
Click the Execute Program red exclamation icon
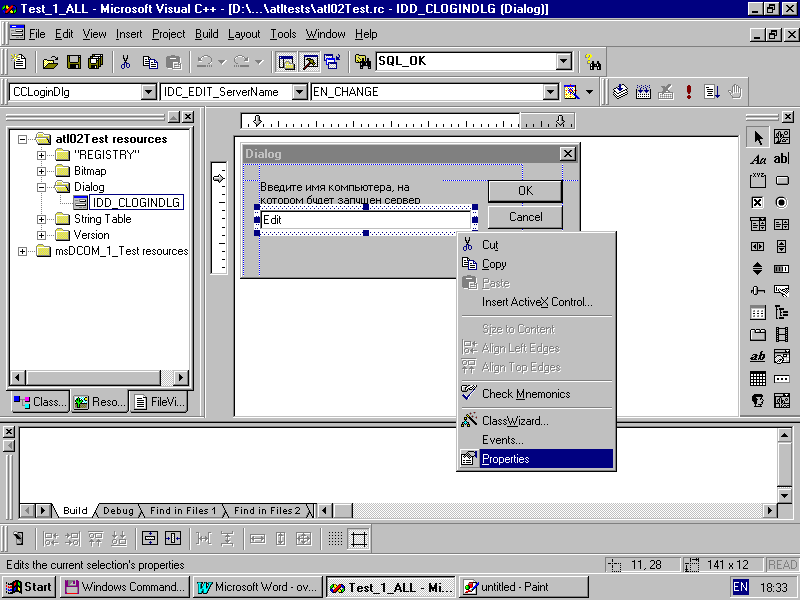point(689,92)
